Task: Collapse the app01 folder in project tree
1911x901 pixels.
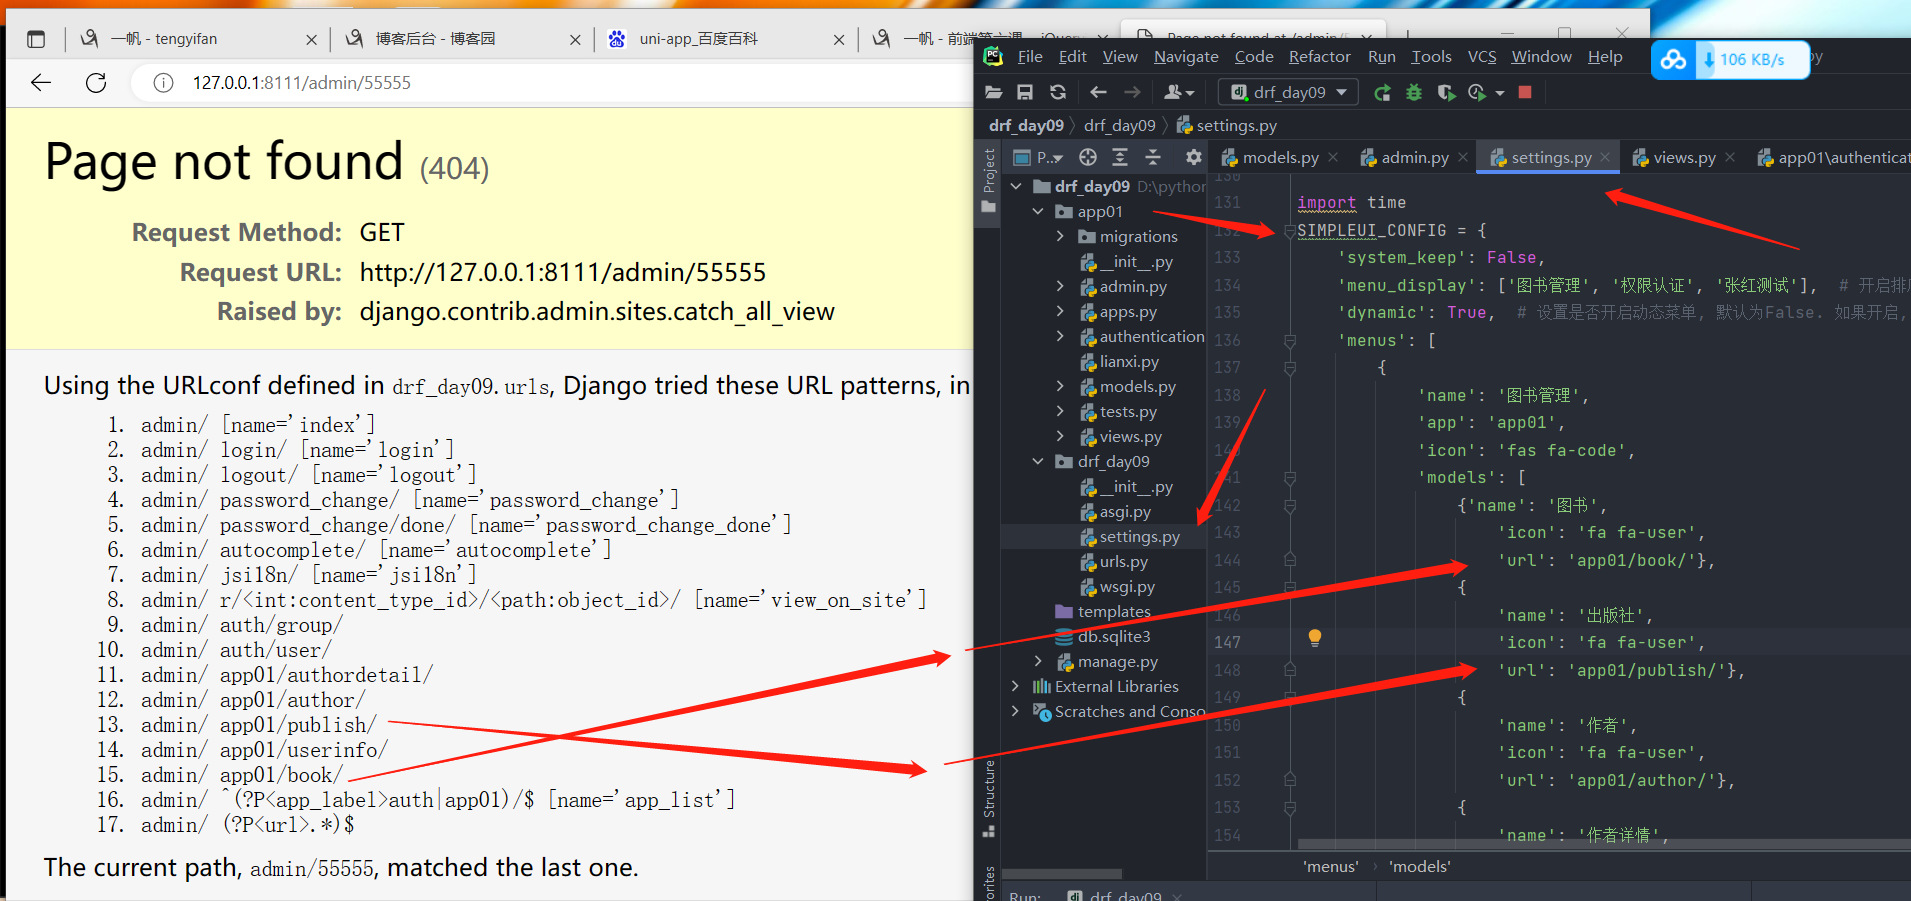Action: [x=1038, y=211]
